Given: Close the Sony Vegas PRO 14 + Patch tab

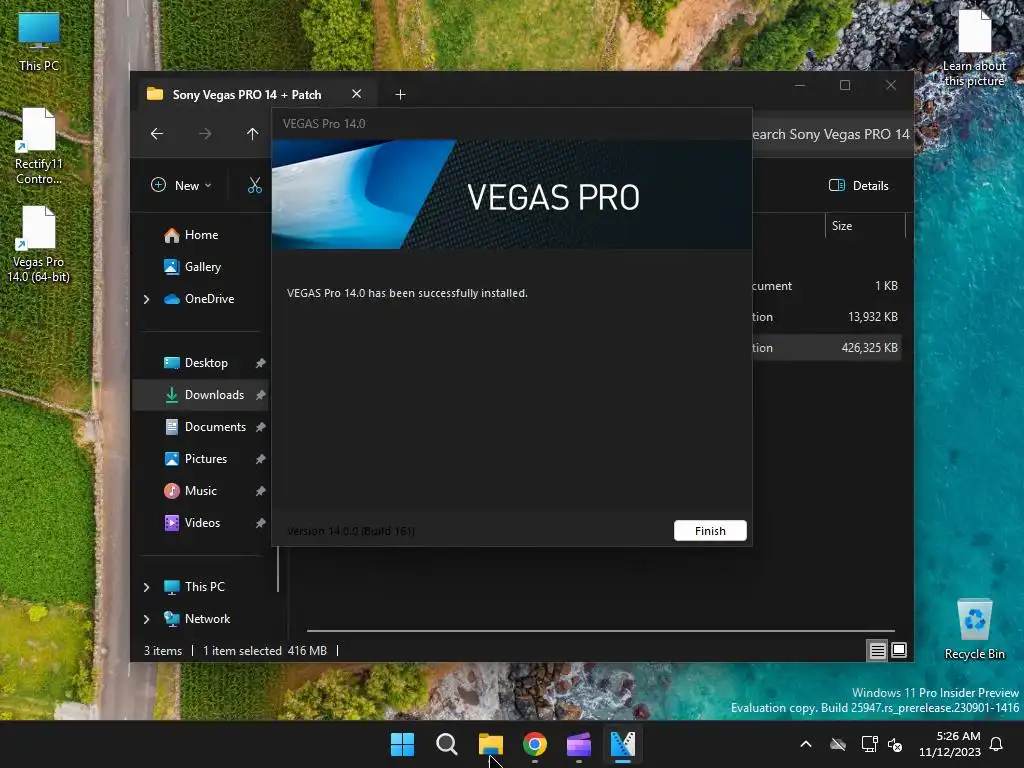Looking at the screenshot, I should (357, 94).
